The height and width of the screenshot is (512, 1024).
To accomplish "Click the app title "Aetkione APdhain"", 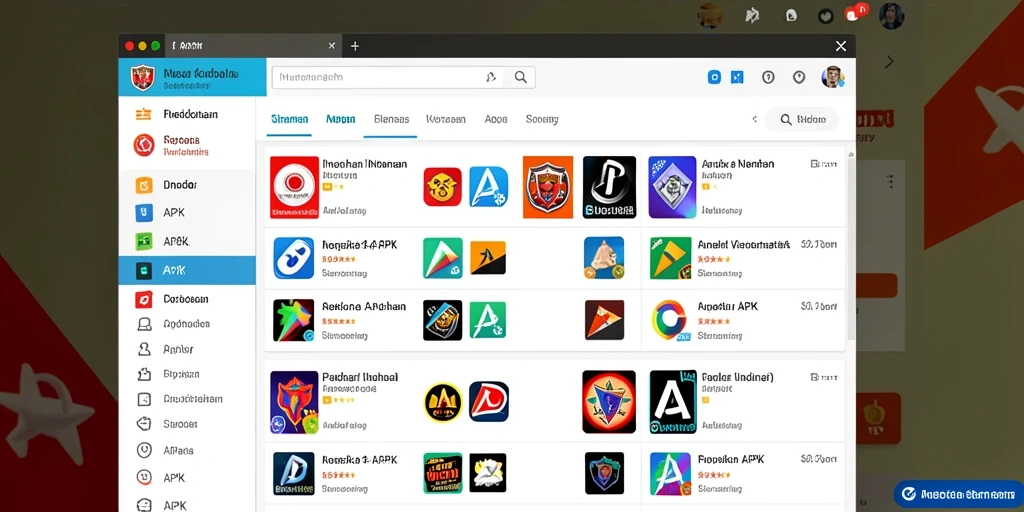I will tap(364, 306).
